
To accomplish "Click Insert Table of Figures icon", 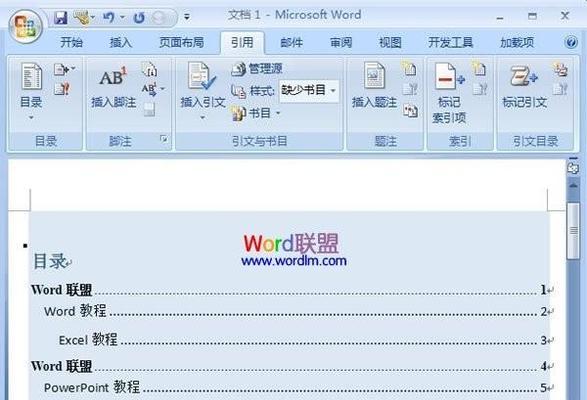I will pos(409,69).
